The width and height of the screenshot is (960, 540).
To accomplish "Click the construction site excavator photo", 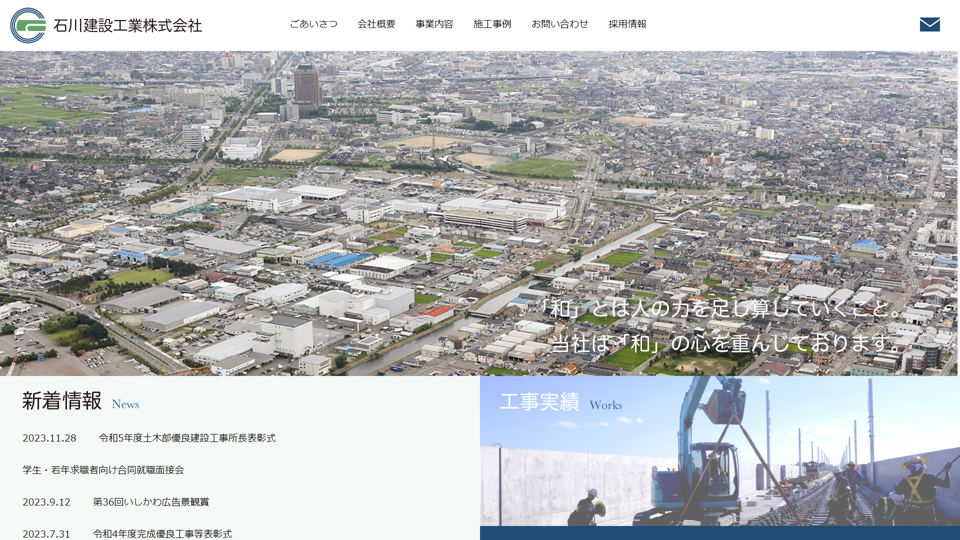I will 720,470.
